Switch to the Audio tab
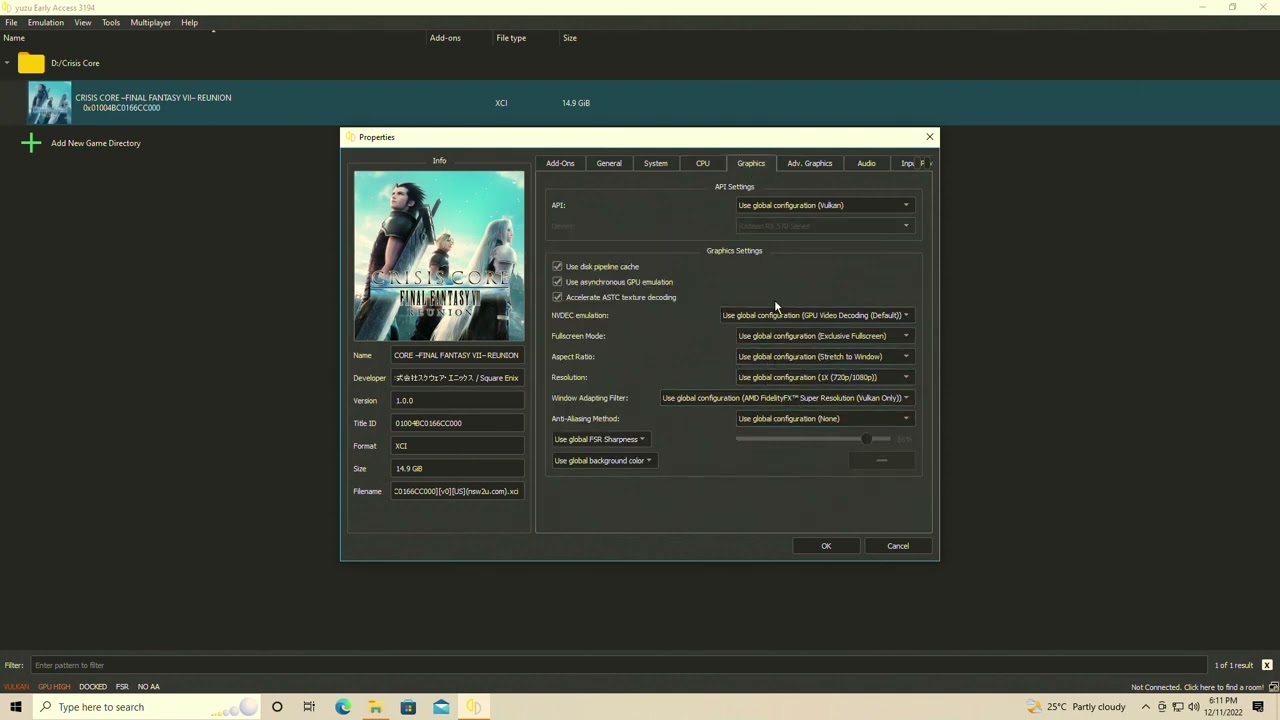This screenshot has width=1280, height=720. coord(866,163)
